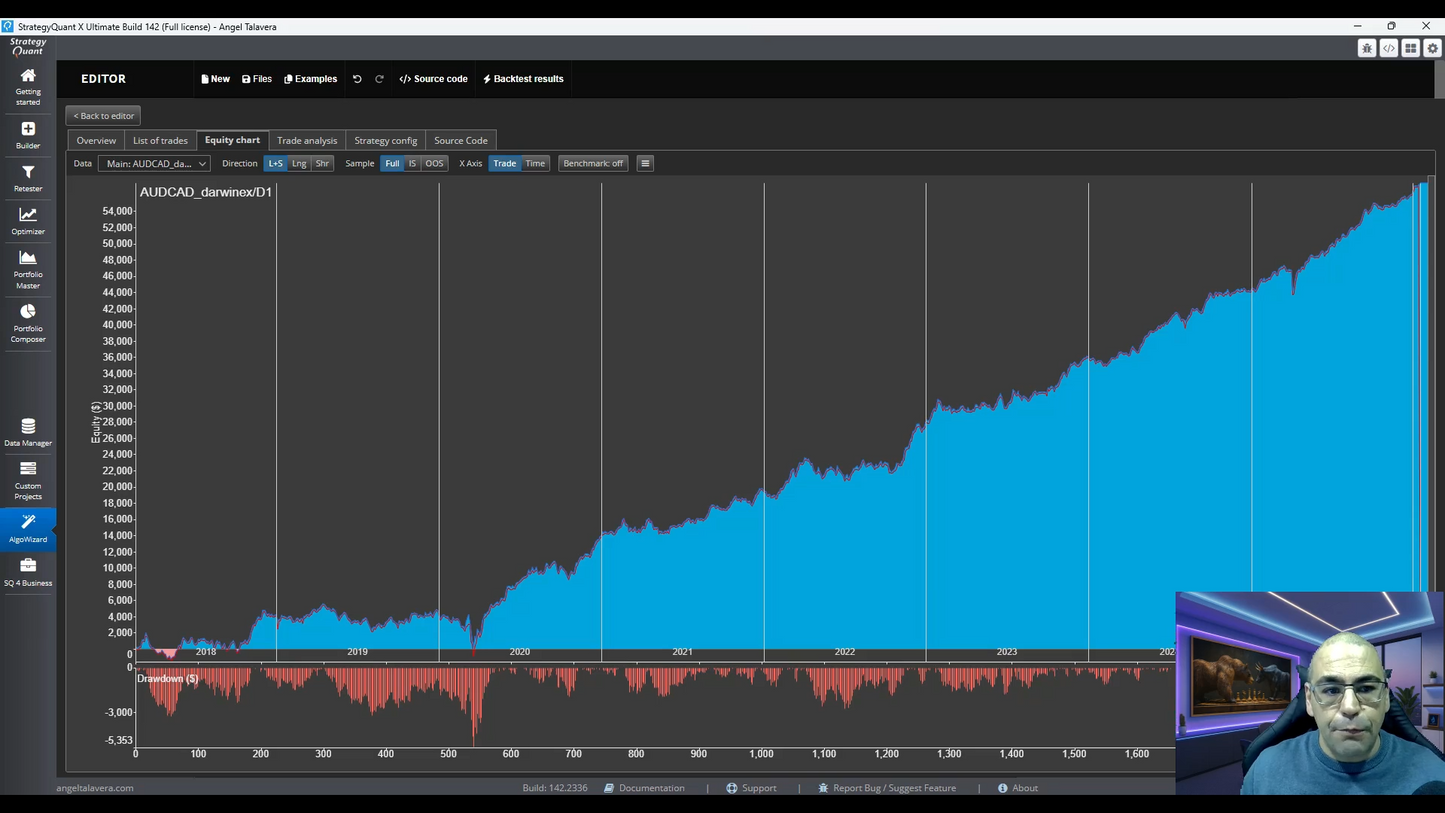Click the StrategyQuant logo
1445x813 pixels.
coord(28,46)
